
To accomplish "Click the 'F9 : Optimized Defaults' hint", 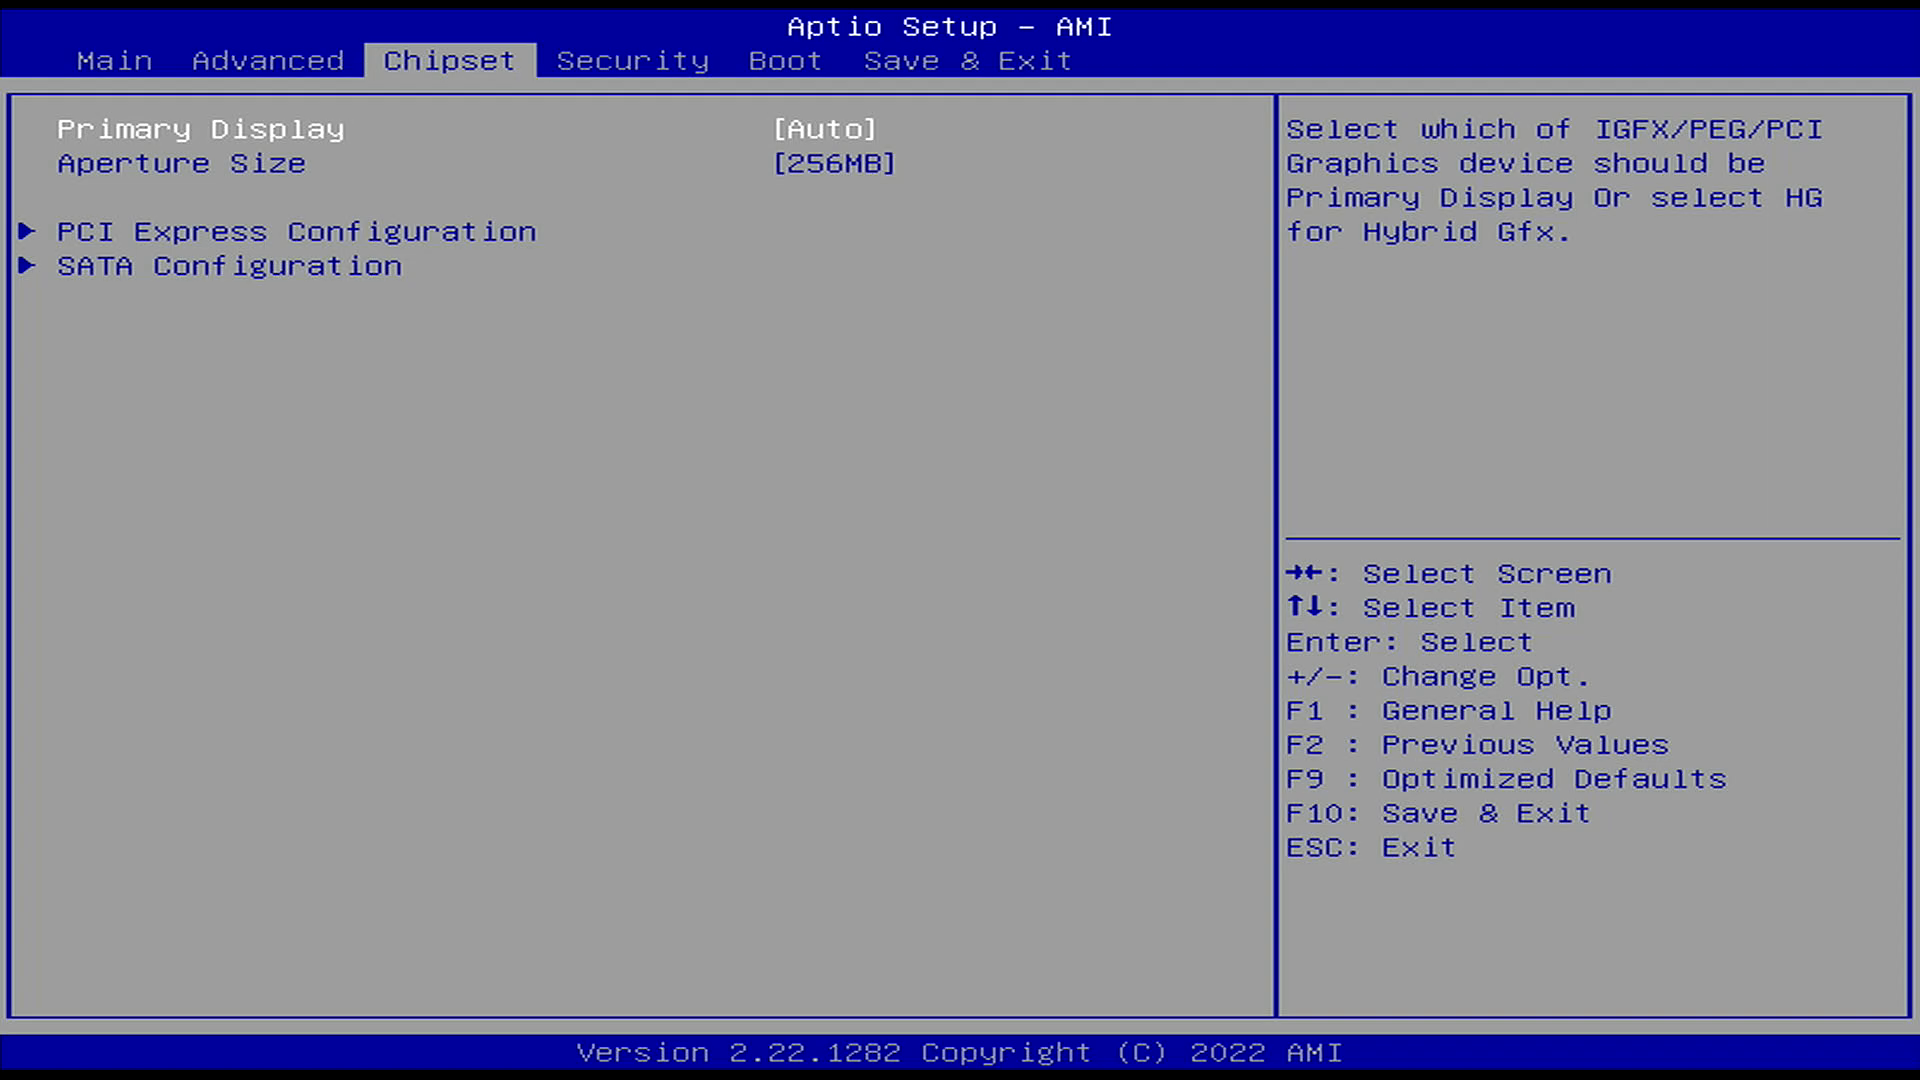I will point(1506,779).
